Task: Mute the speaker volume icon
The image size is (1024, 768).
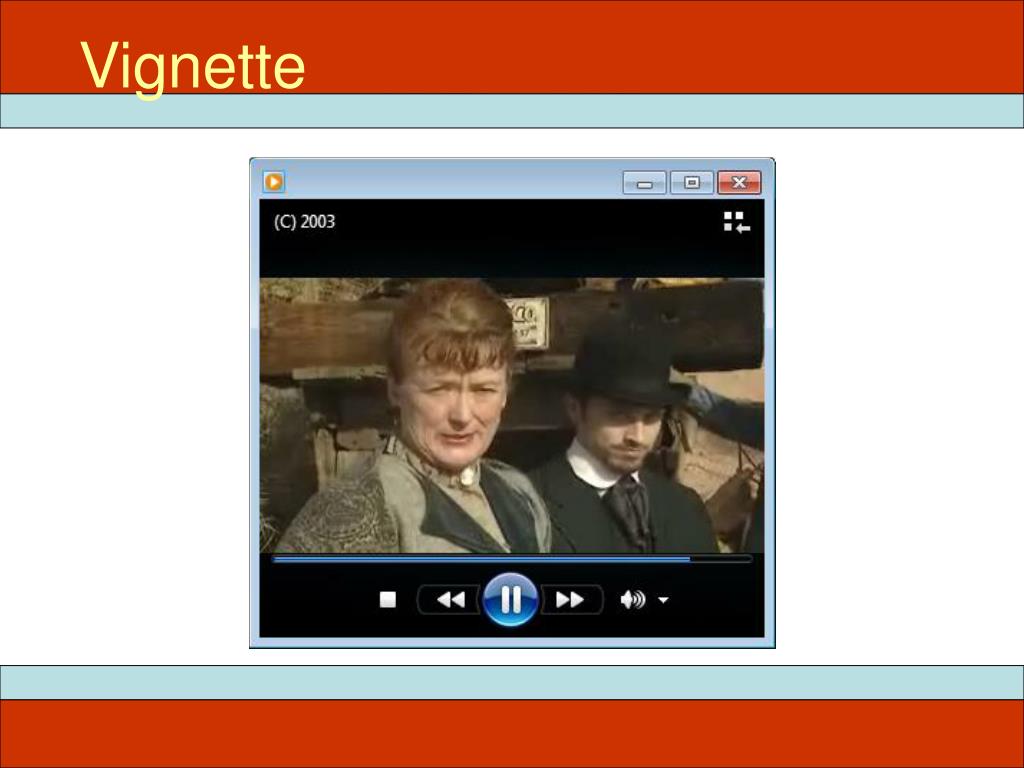Action: click(632, 599)
